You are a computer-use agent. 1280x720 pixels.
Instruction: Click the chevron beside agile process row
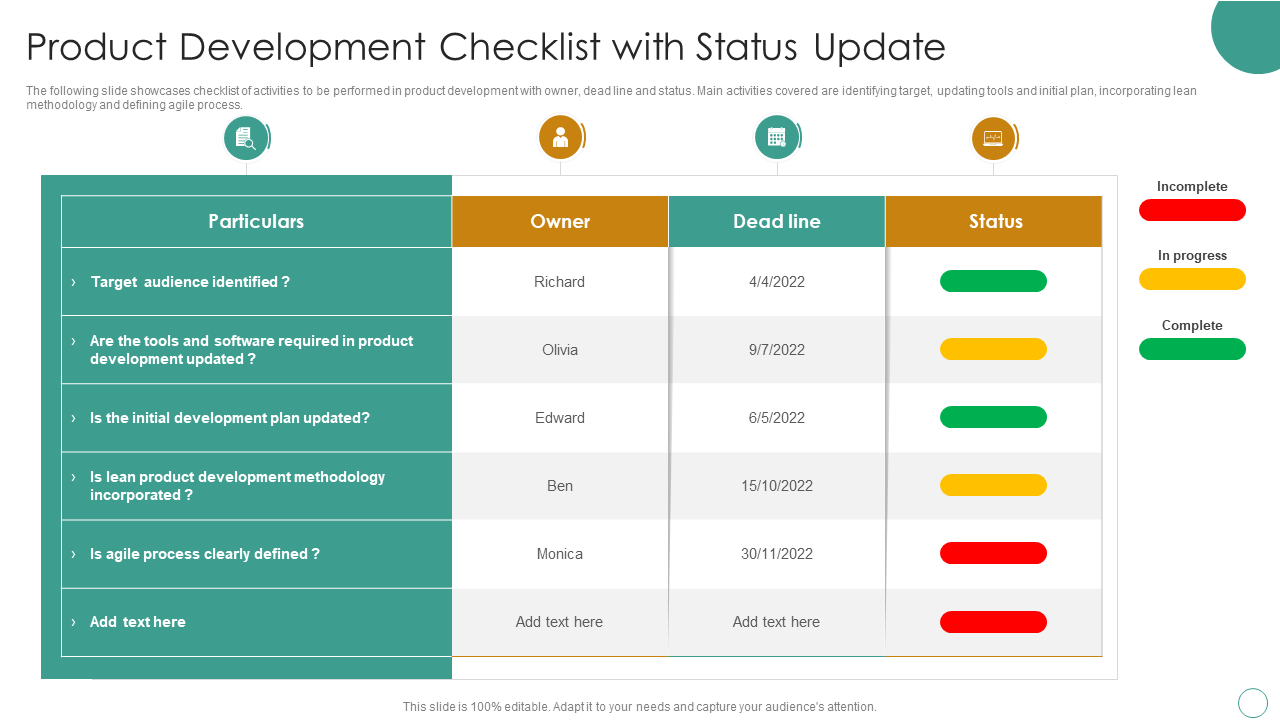pyautogui.click(x=73, y=554)
